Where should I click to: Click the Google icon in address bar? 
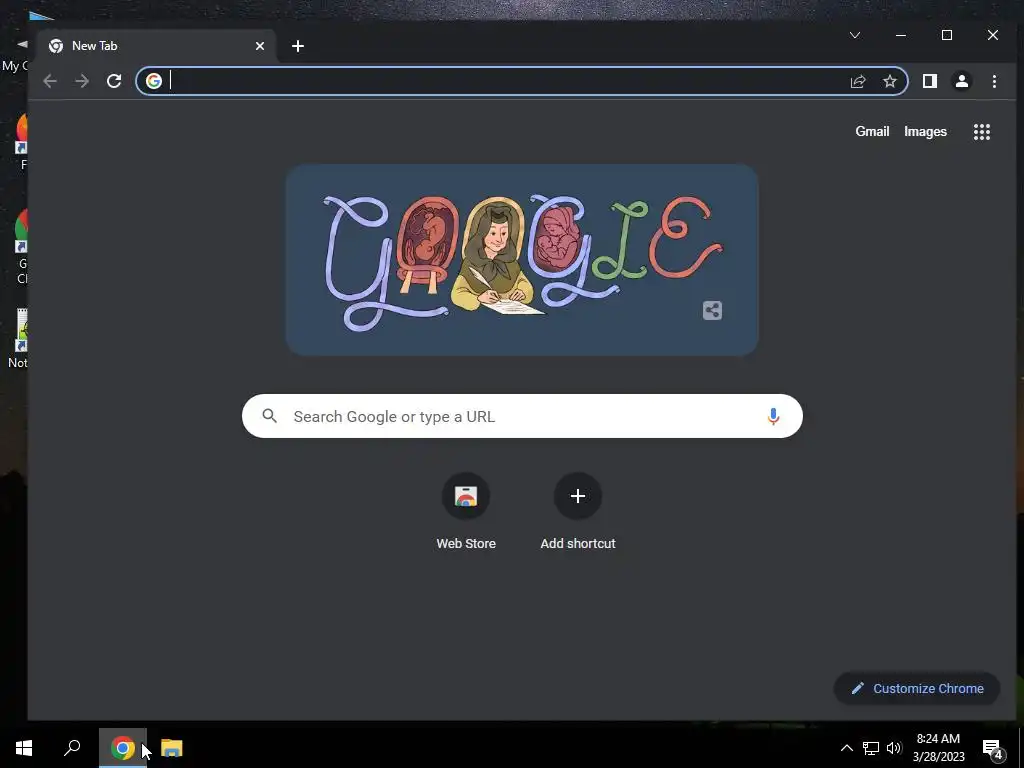pyautogui.click(x=153, y=81)
